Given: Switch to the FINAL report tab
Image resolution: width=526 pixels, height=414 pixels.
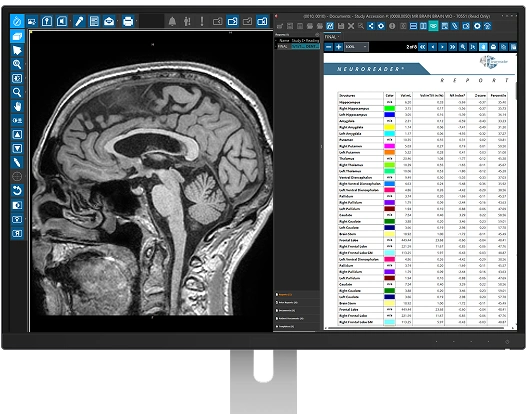Looking at the screenshot, I should coord(331,37).
